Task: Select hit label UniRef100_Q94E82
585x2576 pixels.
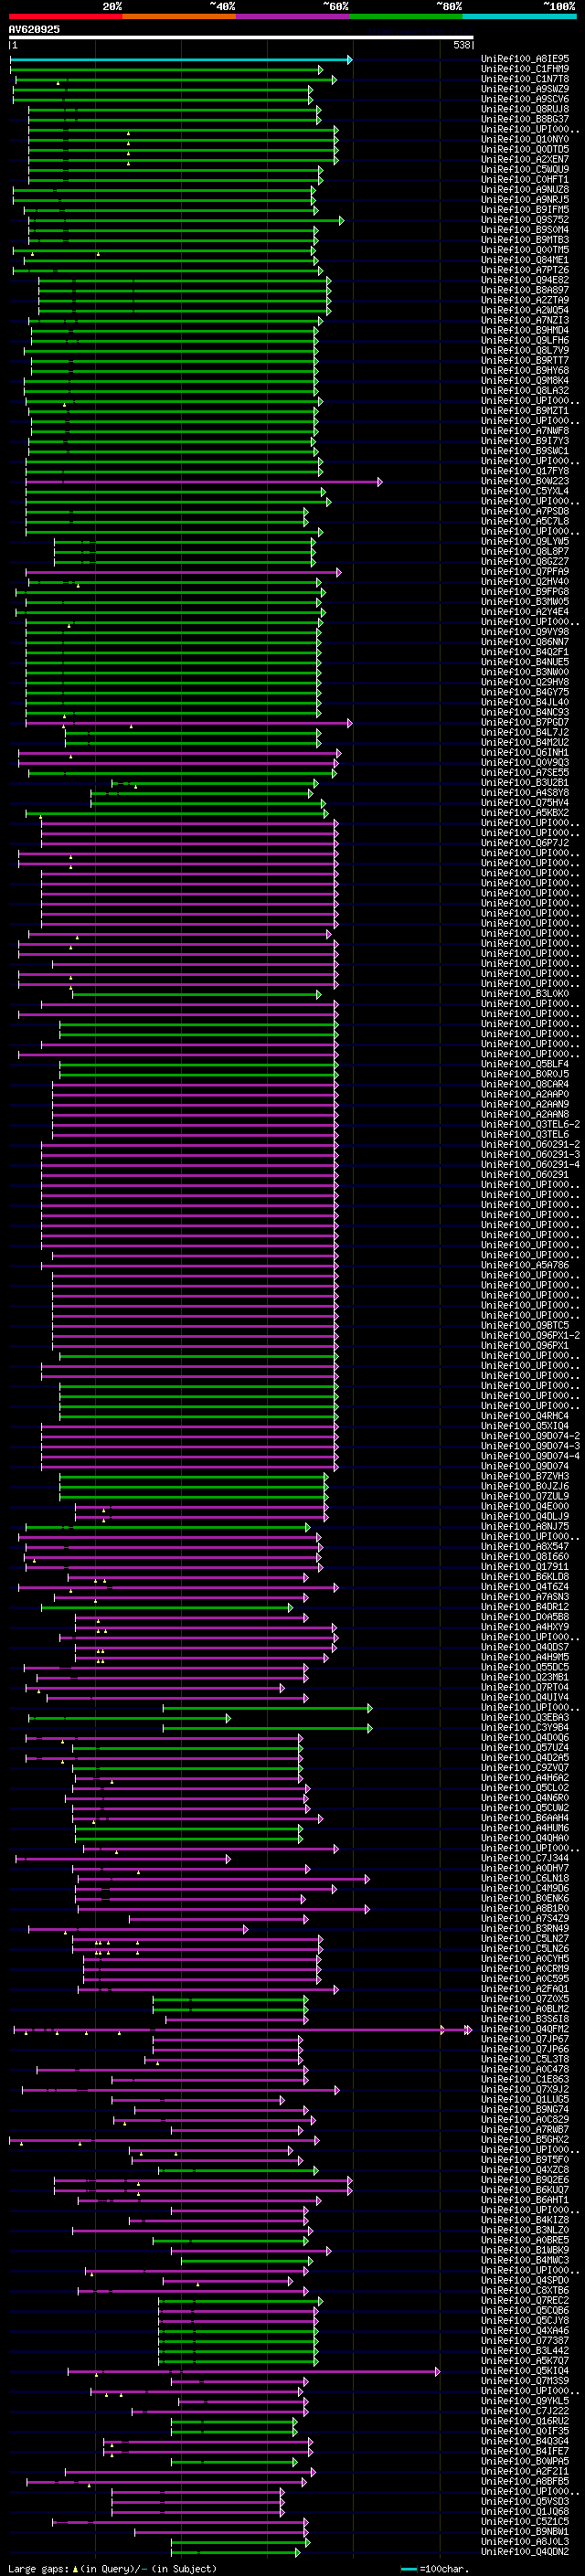Action: (525, 280)
